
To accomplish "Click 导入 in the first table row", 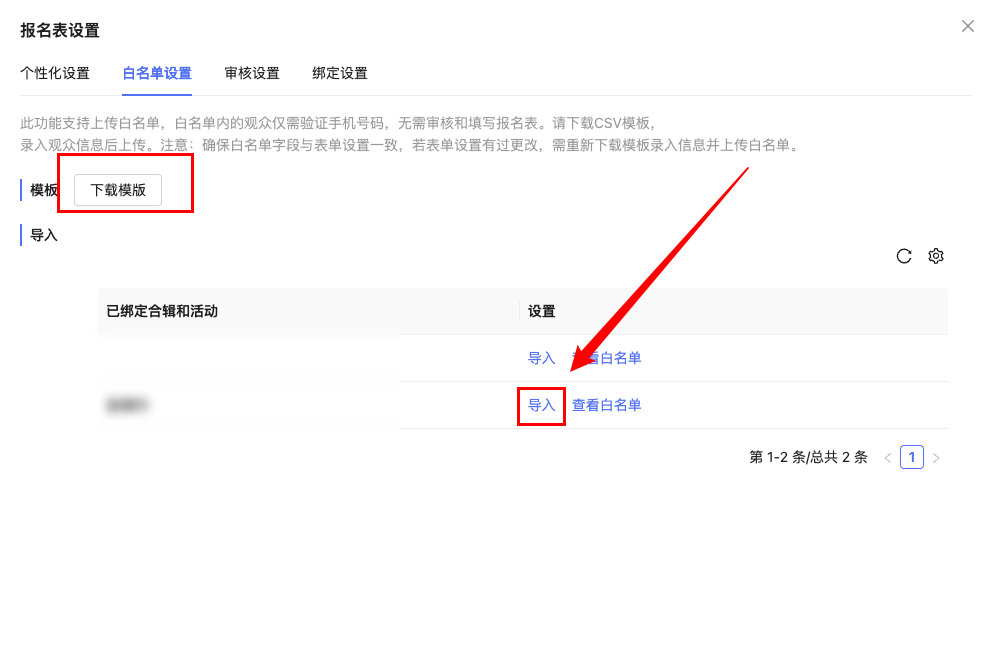I will tap(541, 358).
